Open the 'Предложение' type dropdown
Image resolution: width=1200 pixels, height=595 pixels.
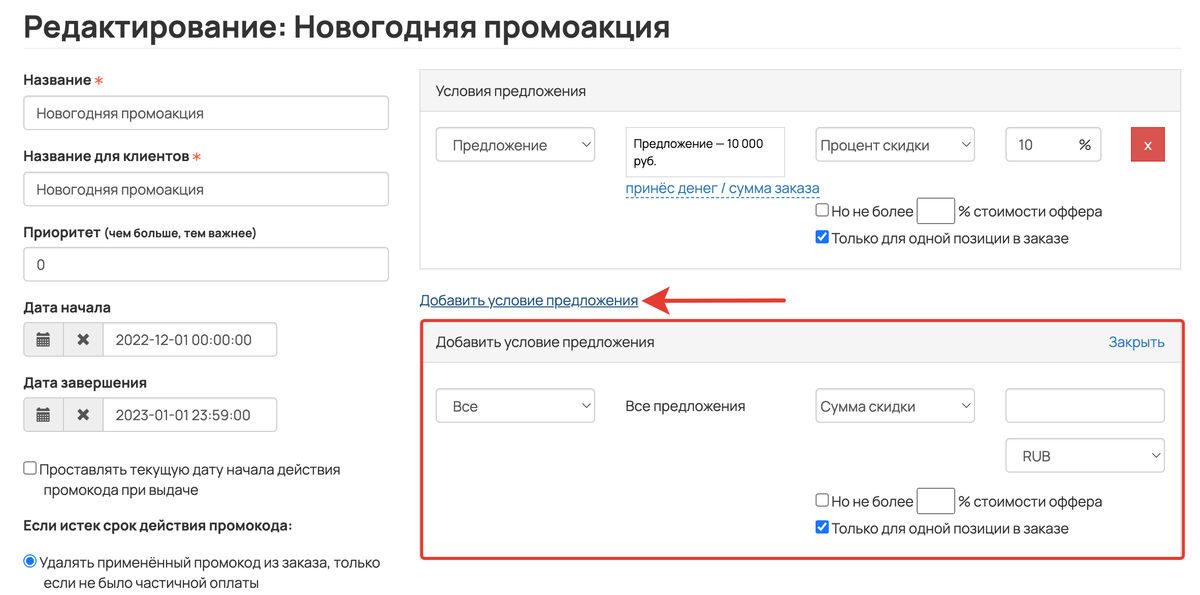515,145
